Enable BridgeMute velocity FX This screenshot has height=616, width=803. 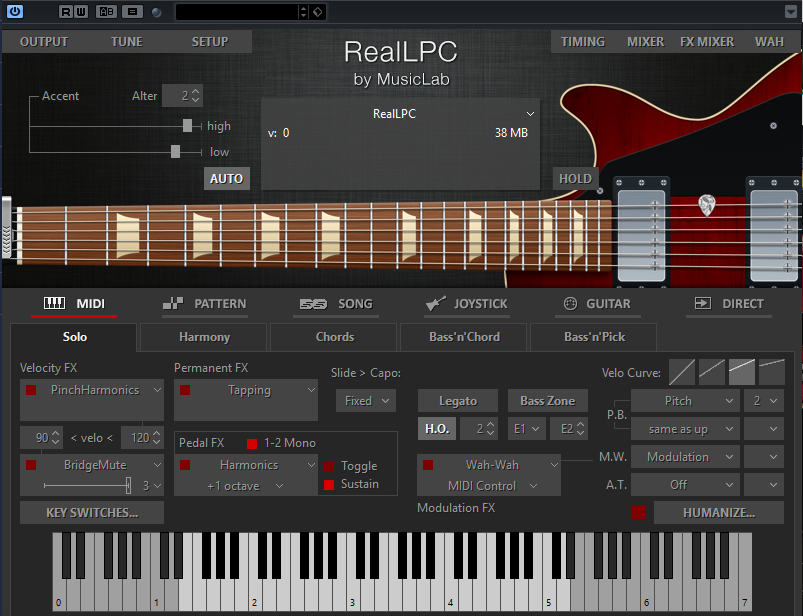pos(31,465)
